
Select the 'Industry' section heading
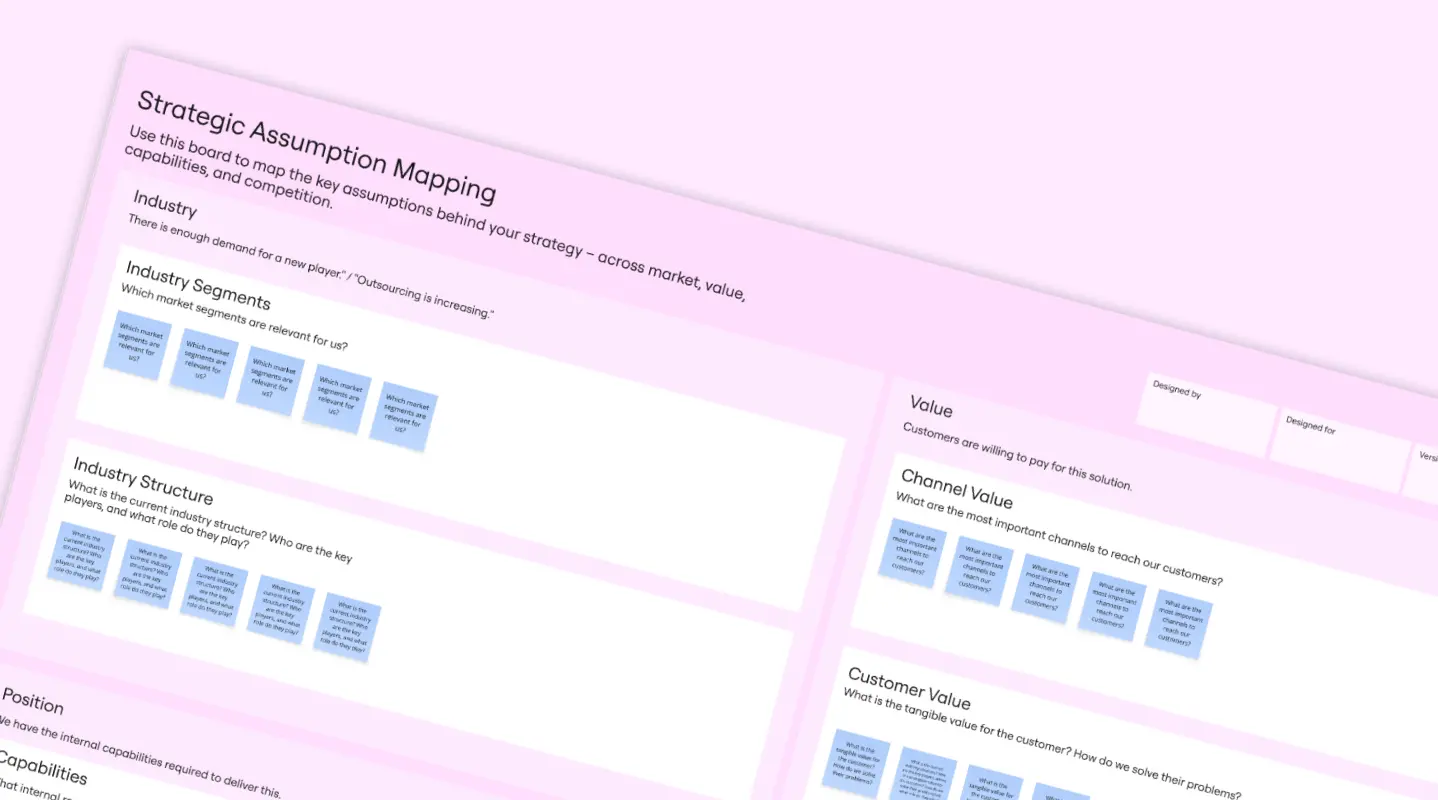click(x=165, y=205)
